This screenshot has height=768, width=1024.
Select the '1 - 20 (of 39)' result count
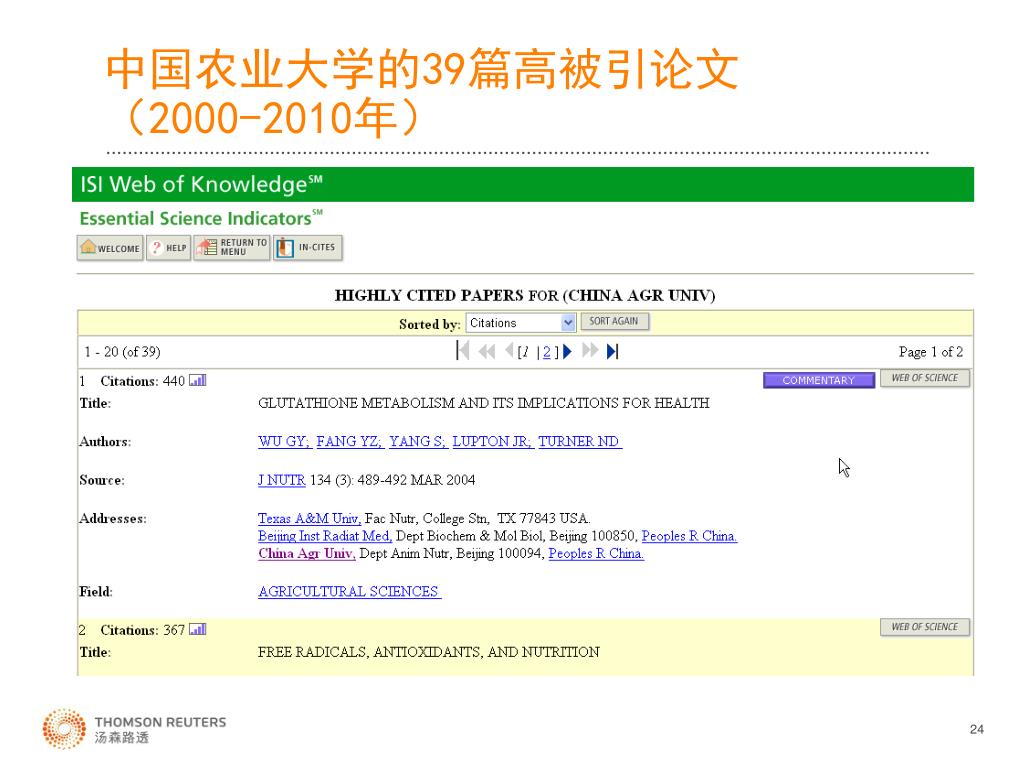122,352
